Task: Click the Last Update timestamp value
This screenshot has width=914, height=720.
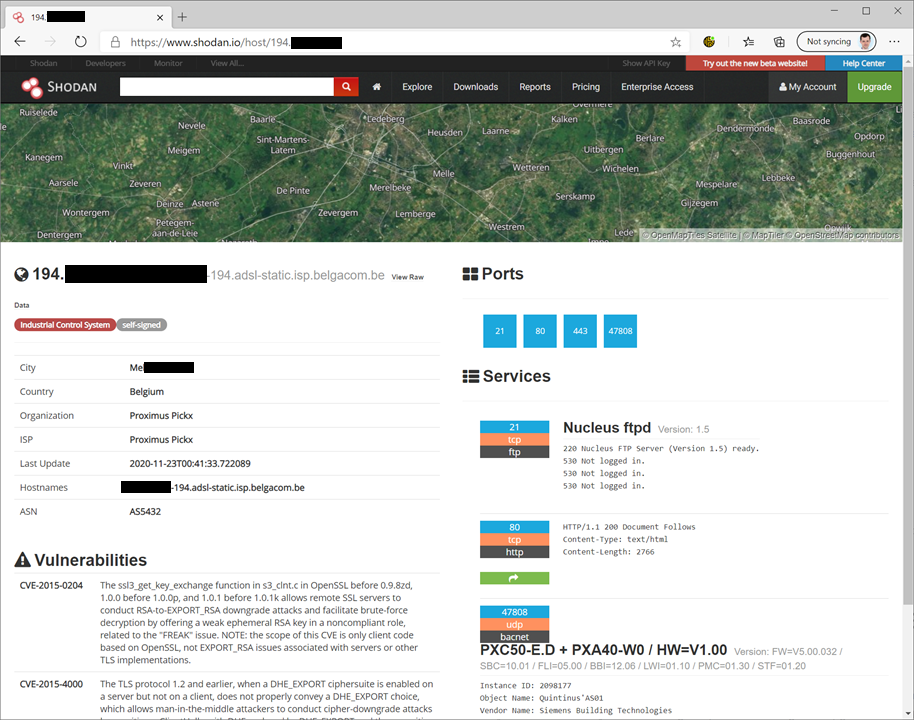Action: (x=190, y=463)
